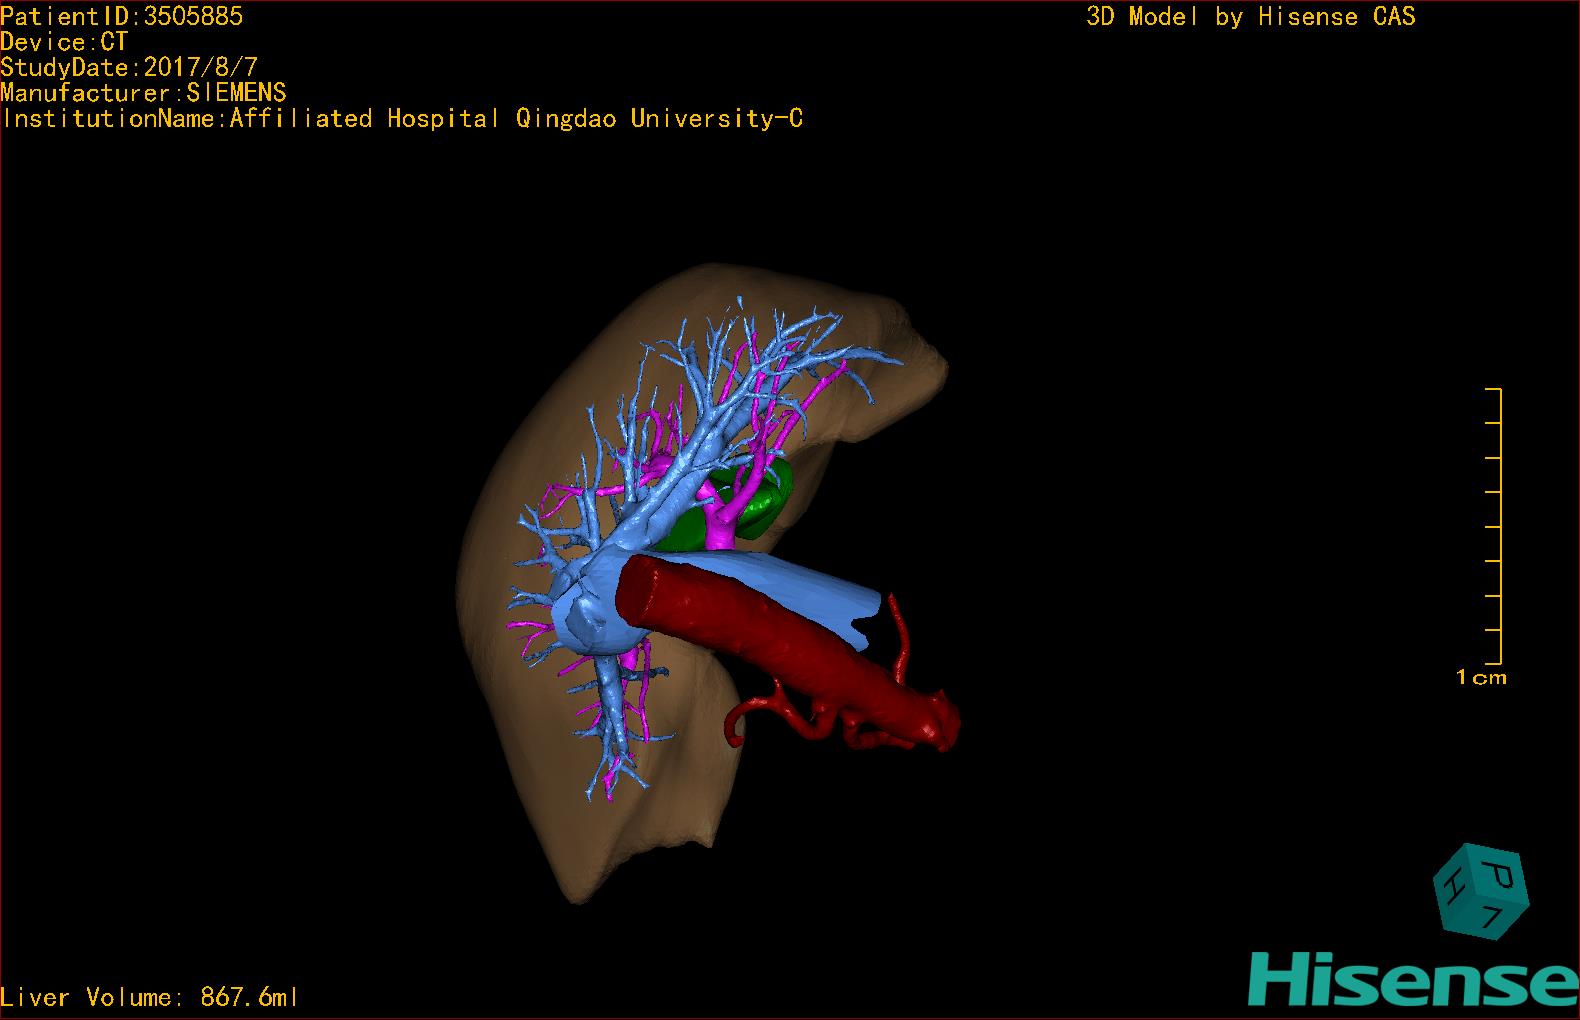Viewport: 1580px width, 1020px height.
Task: Click the L face of orientation cube
Action: pyautogui.click(x=1492, y=915)
